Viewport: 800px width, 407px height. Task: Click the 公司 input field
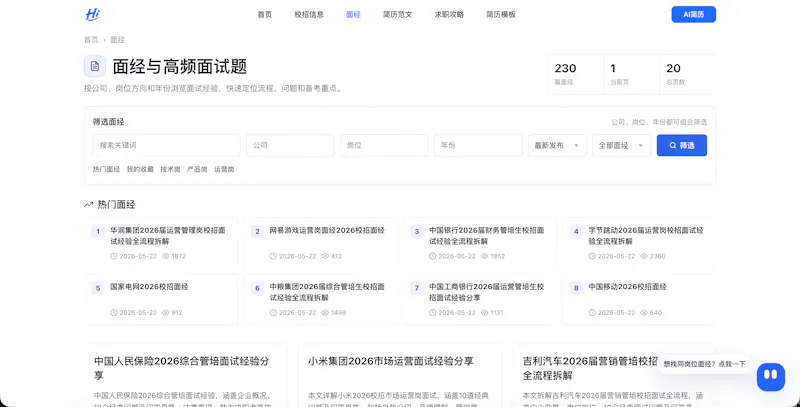290,145
